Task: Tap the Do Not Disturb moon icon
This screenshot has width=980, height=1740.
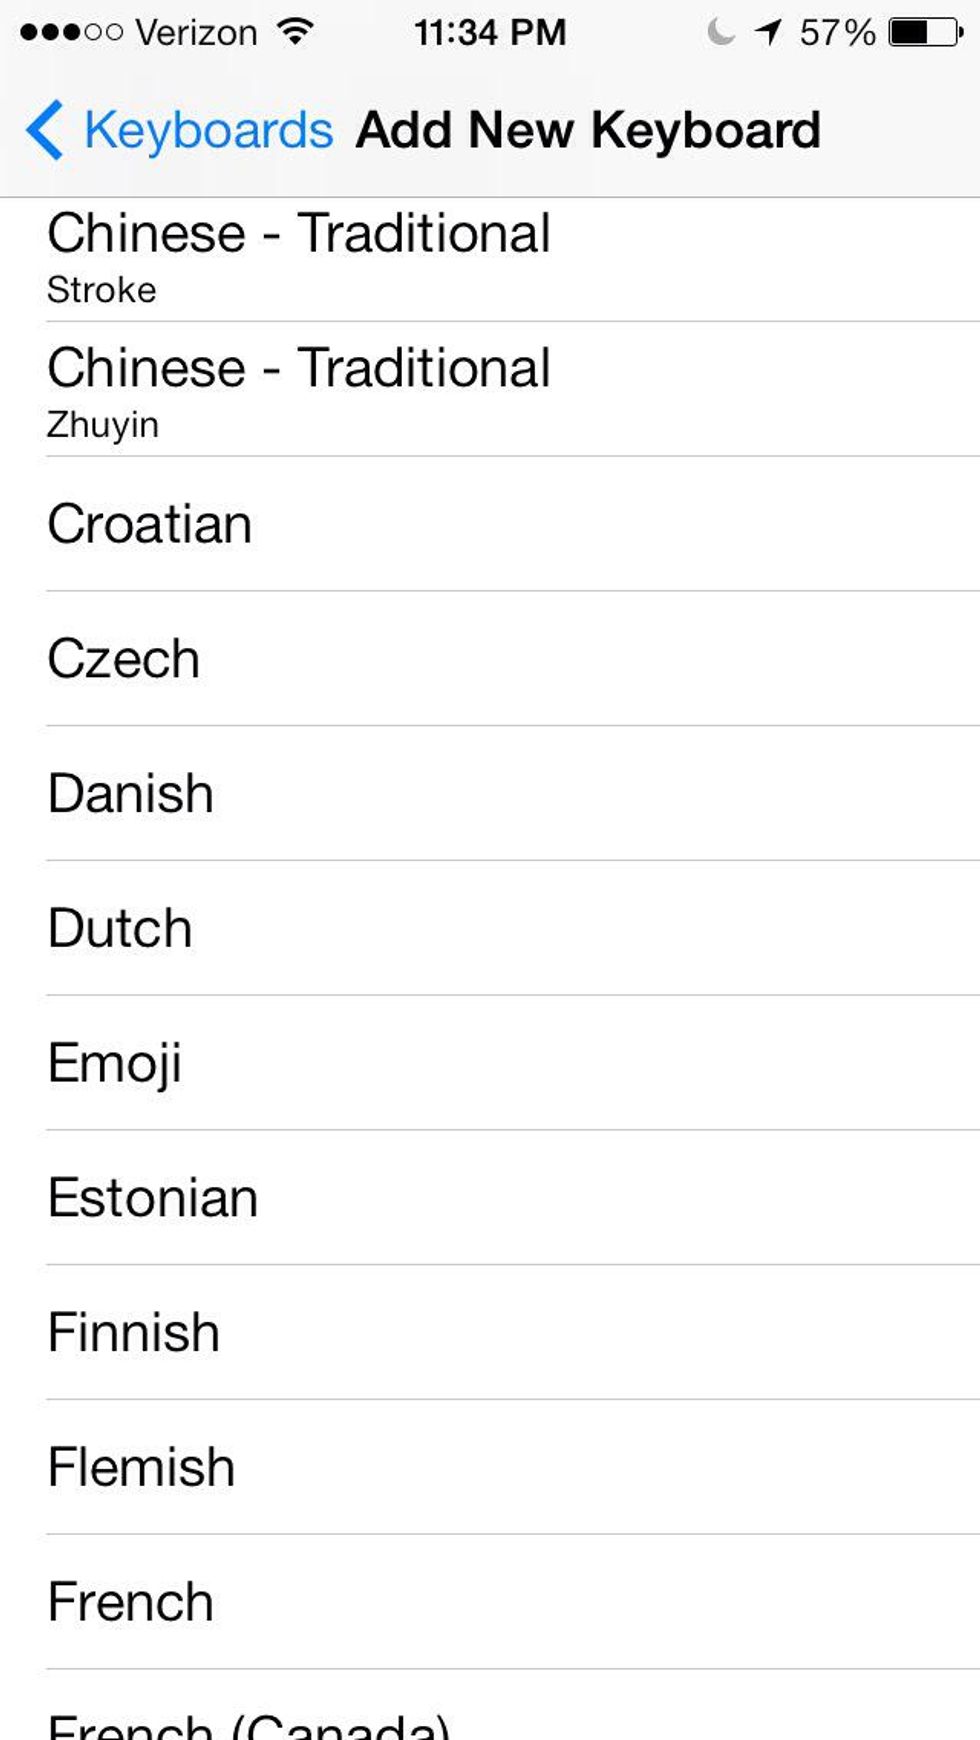Action: [720, 32]
